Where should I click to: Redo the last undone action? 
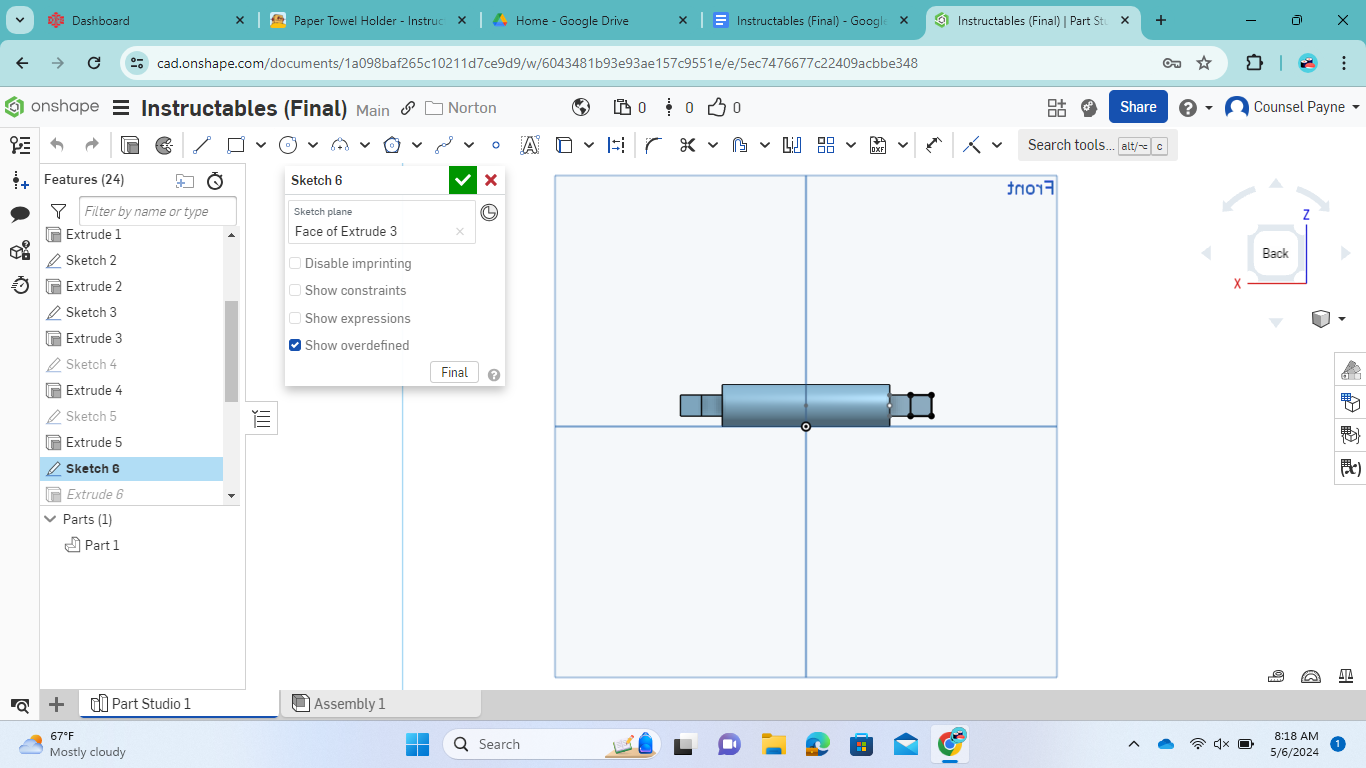(92, 145)
